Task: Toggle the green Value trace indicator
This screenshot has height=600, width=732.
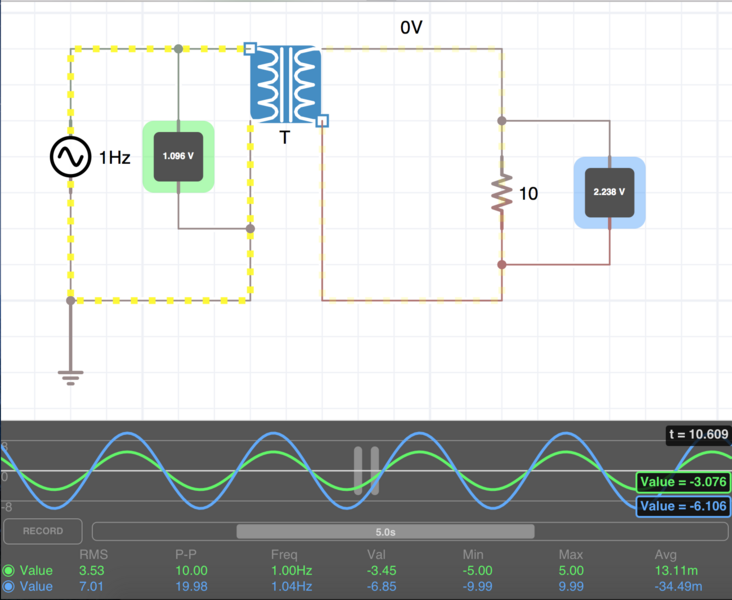Action: click(10, 571)
